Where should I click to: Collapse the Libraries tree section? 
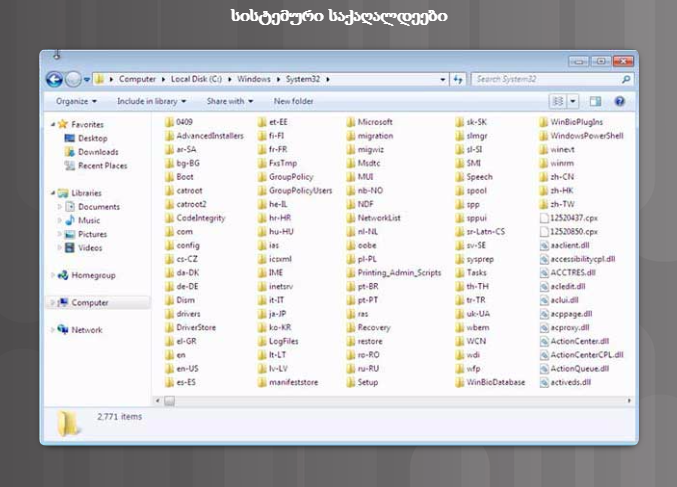click(x=52, y=193)
